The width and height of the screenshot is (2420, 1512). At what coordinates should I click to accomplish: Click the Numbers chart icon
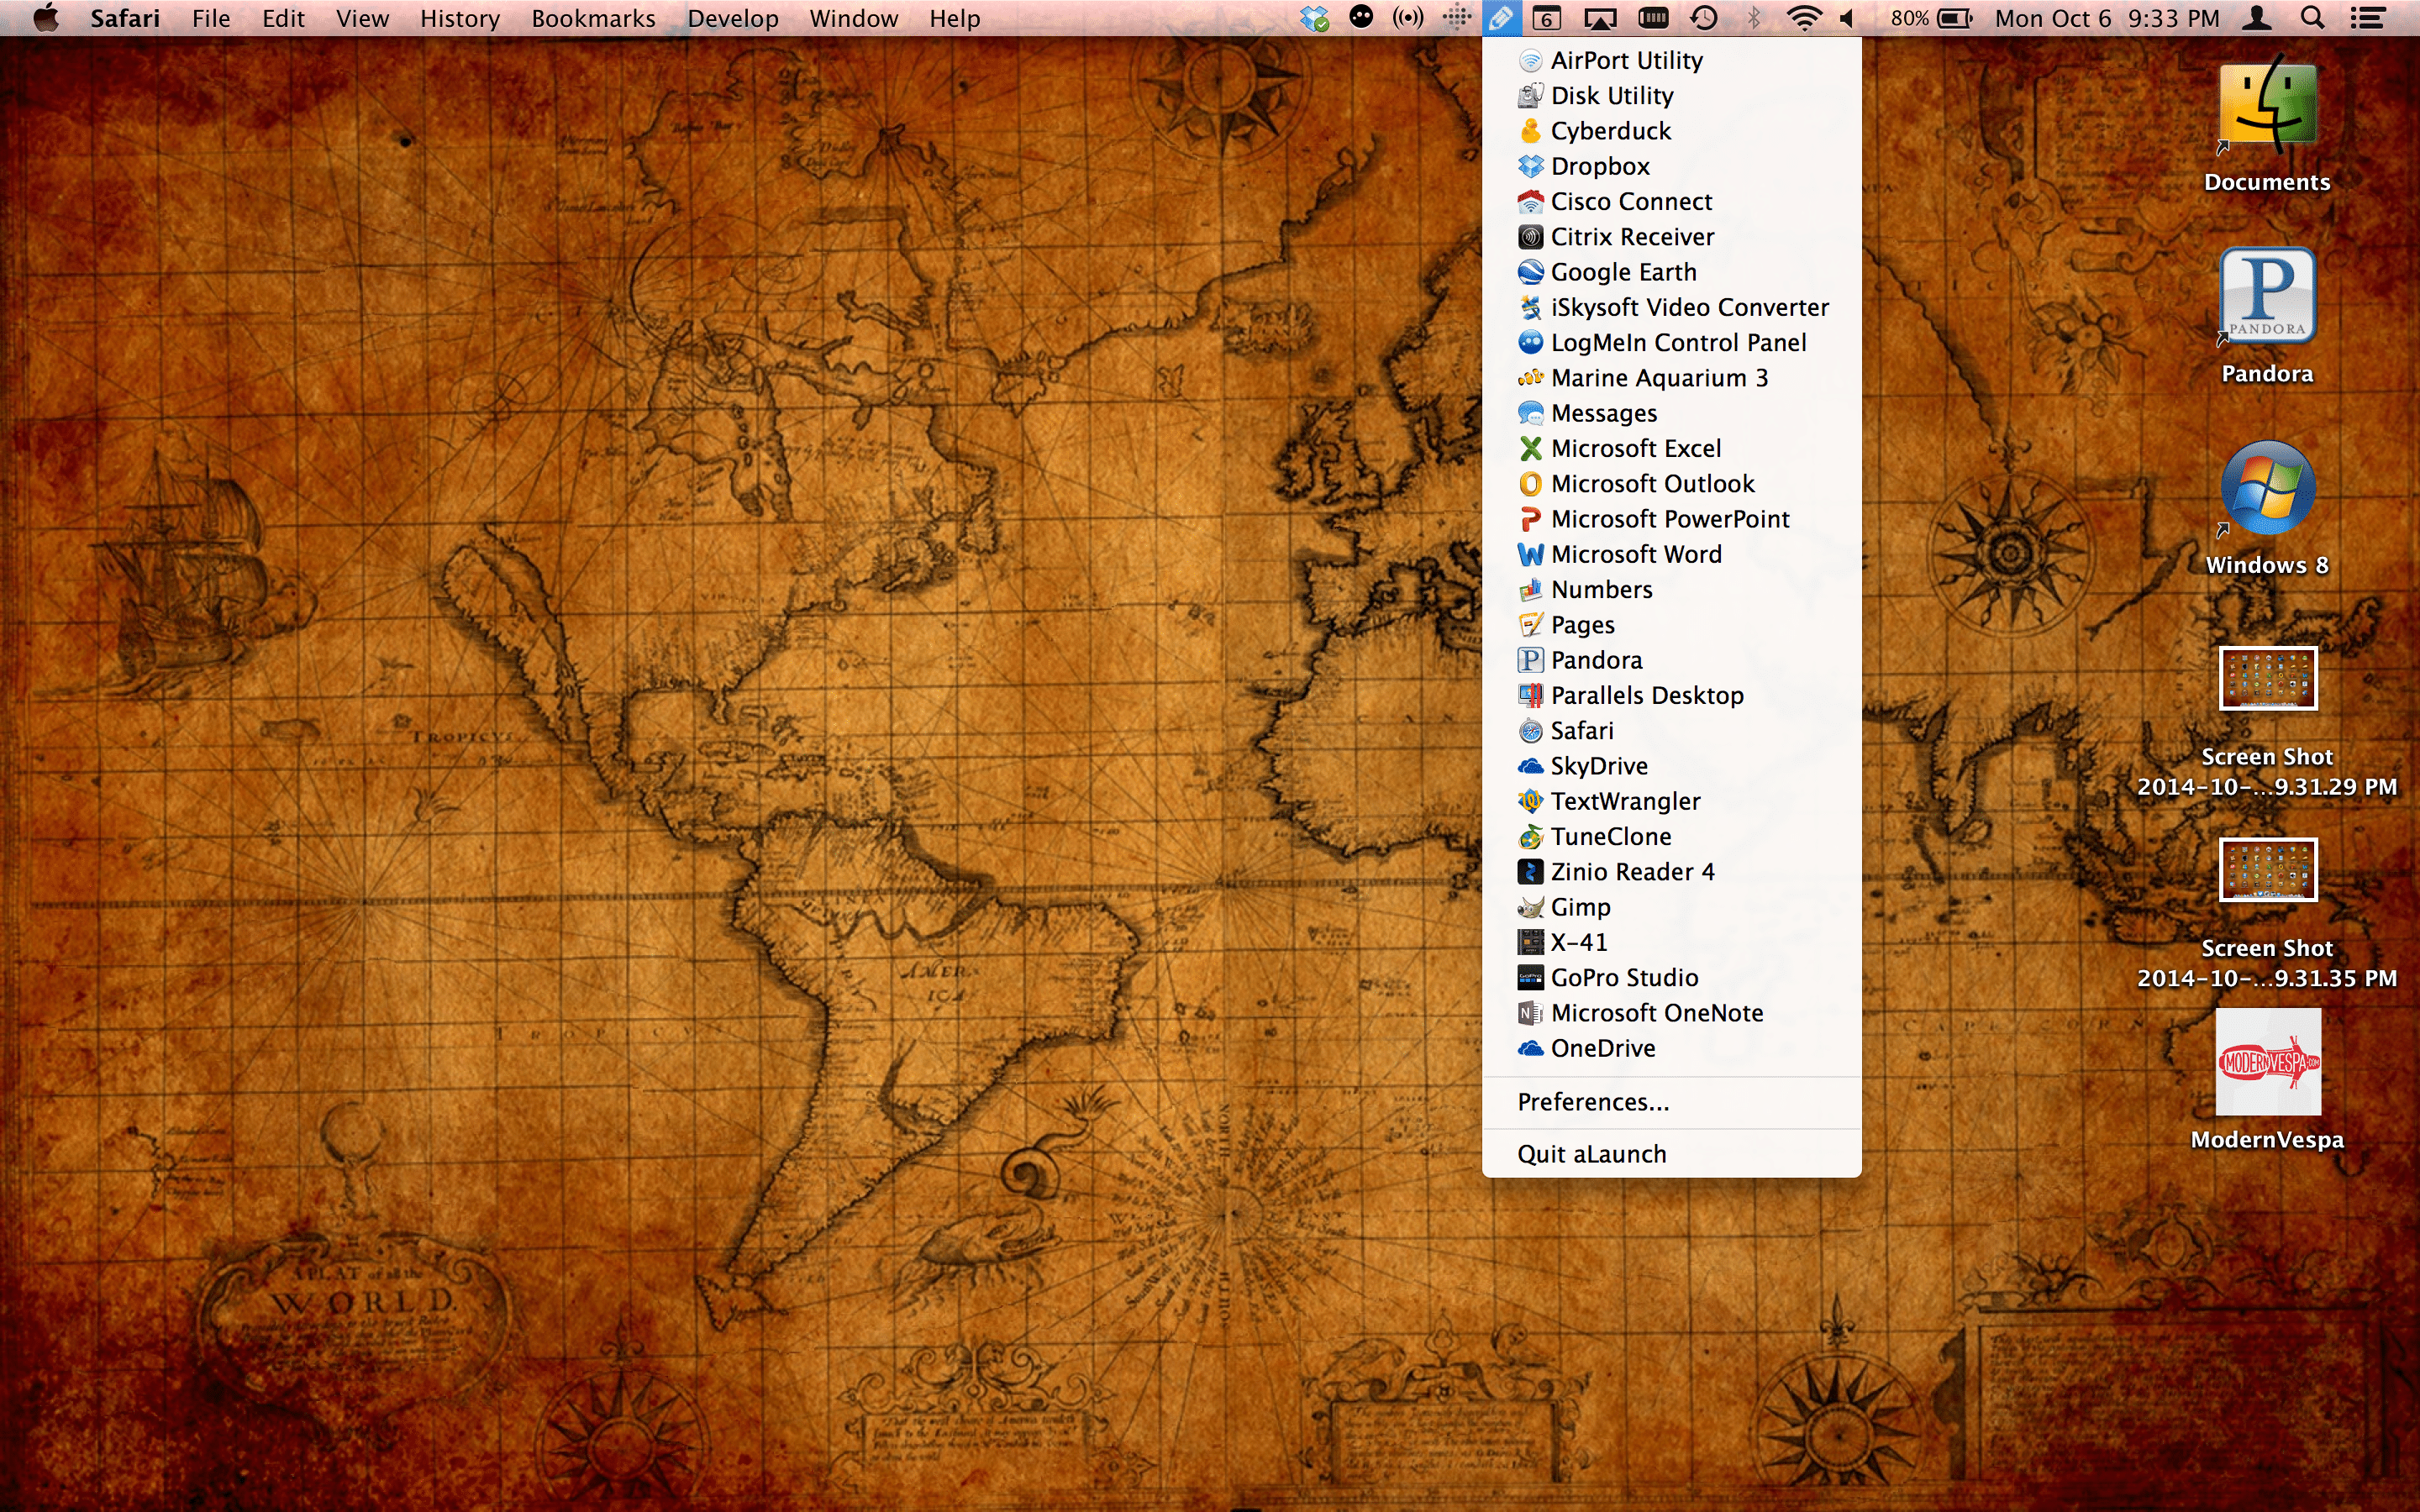pyautogui.click(x=1530, y=589)
